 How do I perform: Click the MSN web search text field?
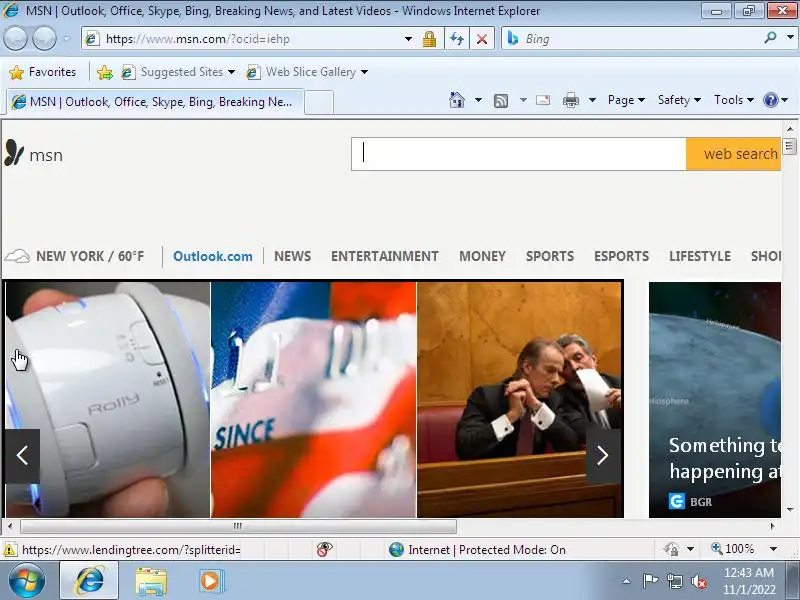pyautogui.click(x=518, y=154)
